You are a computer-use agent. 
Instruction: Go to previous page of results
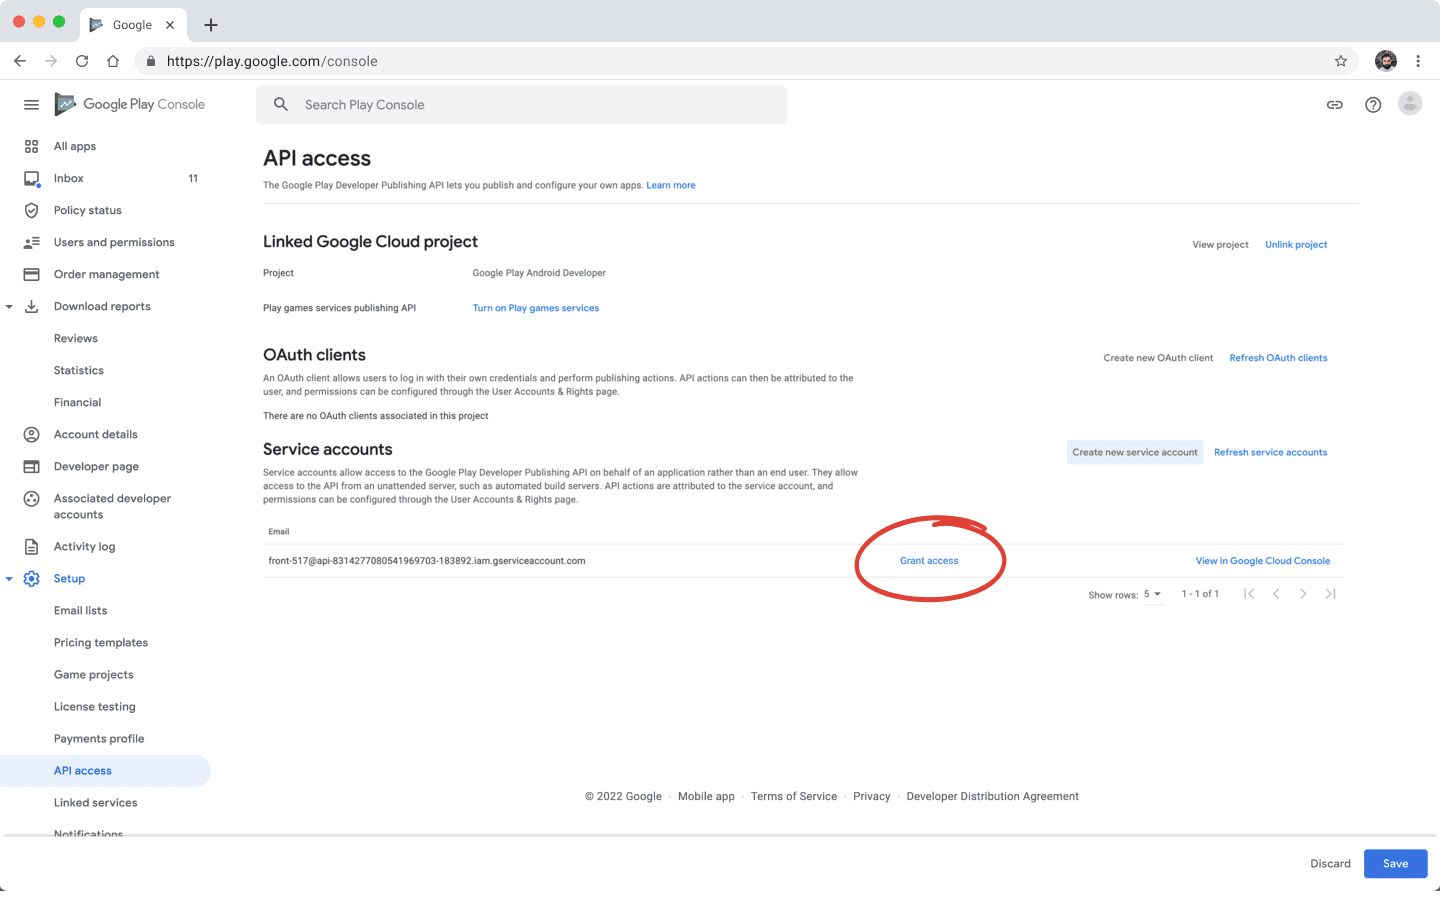click(1276, 594)
